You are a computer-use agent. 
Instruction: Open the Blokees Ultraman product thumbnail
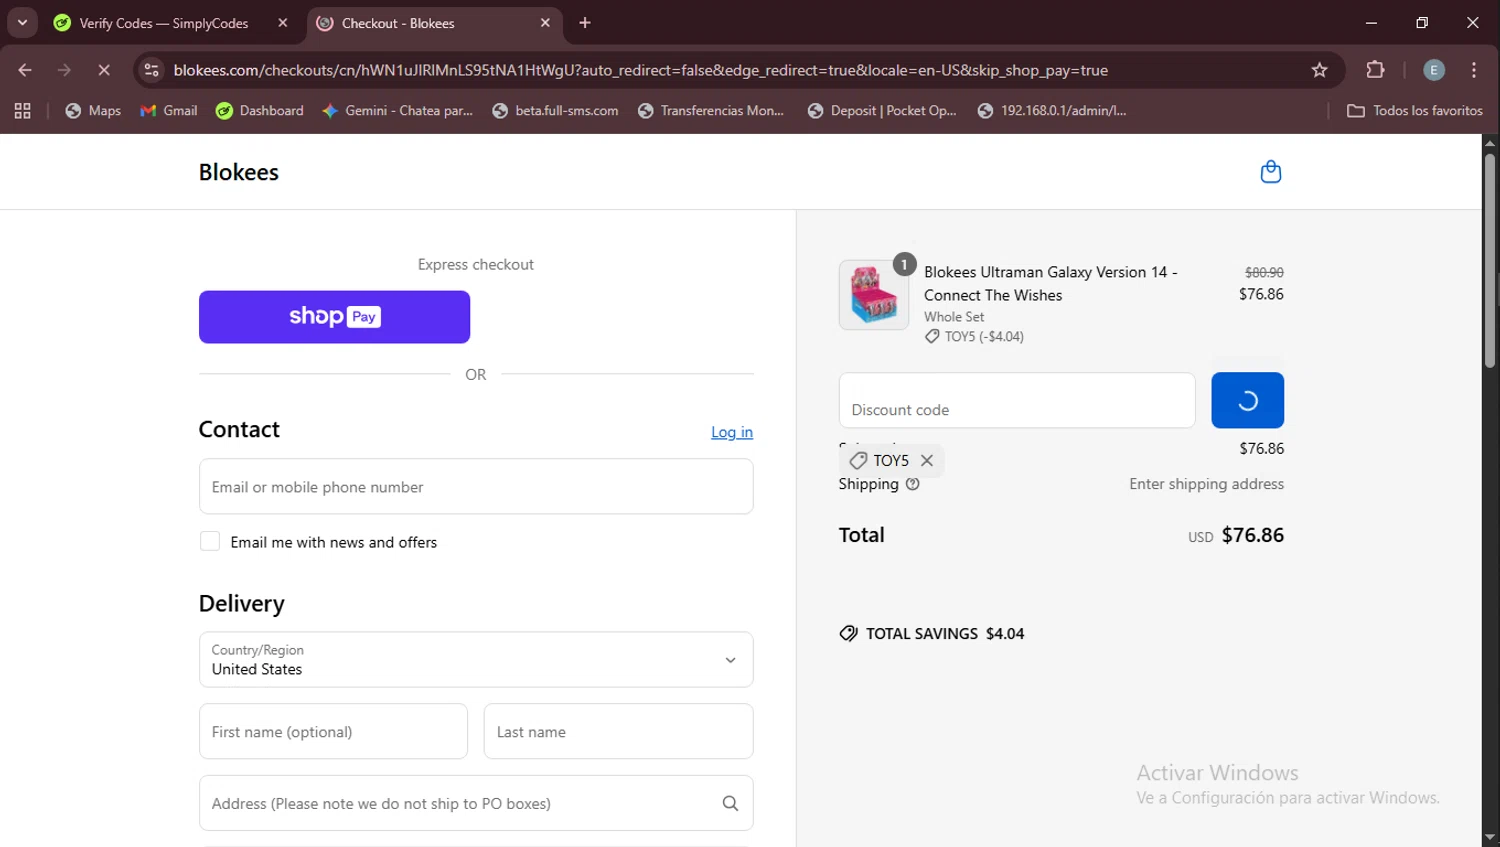pos(874,295)
